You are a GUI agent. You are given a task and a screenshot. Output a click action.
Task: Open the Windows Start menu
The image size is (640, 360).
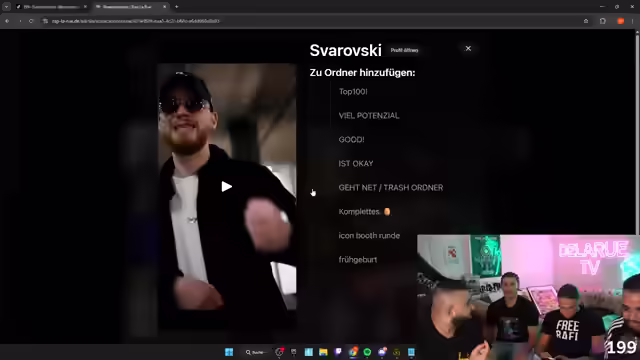(229, 352)
